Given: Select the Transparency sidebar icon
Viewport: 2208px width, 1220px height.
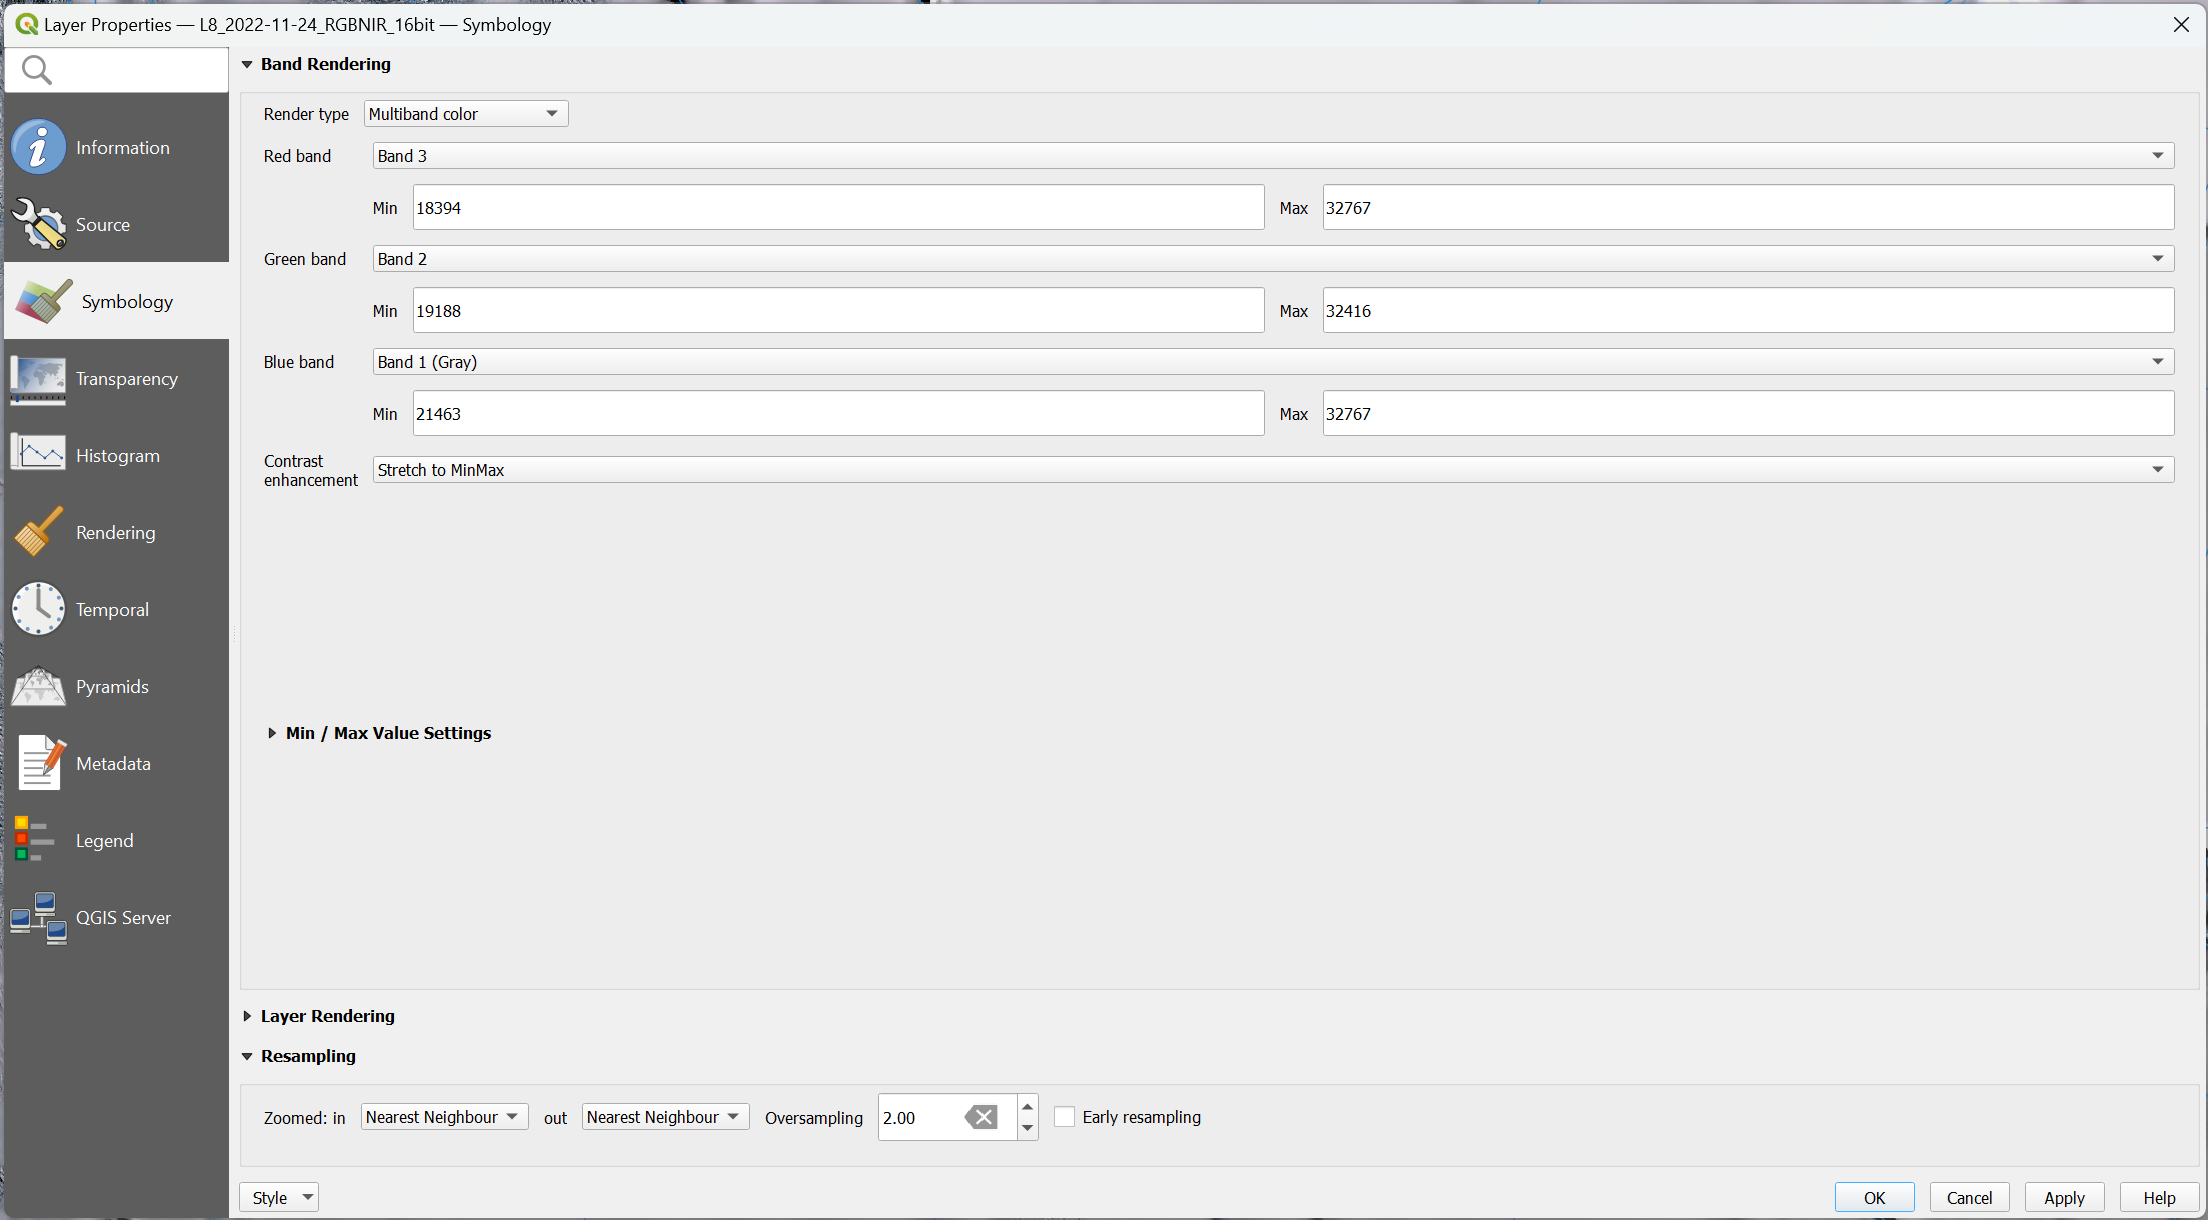Looking at the screenshot, I should (x=38, y=379).
